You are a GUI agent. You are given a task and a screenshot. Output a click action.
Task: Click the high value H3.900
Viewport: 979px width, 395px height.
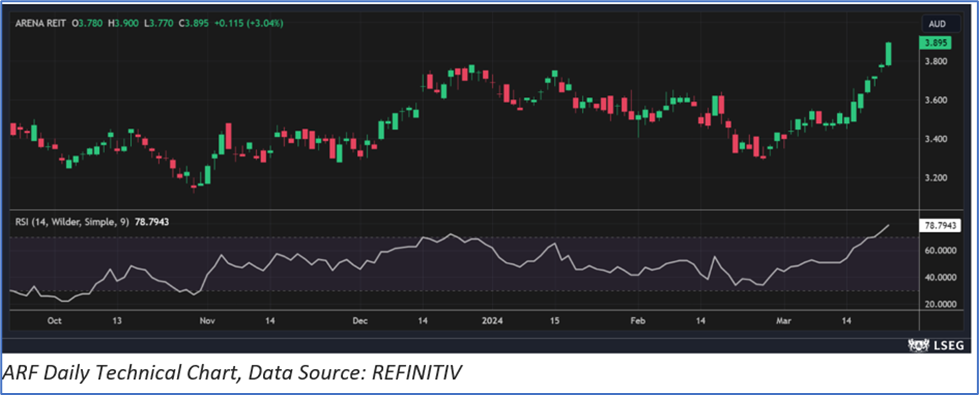(x=122, y=23)
